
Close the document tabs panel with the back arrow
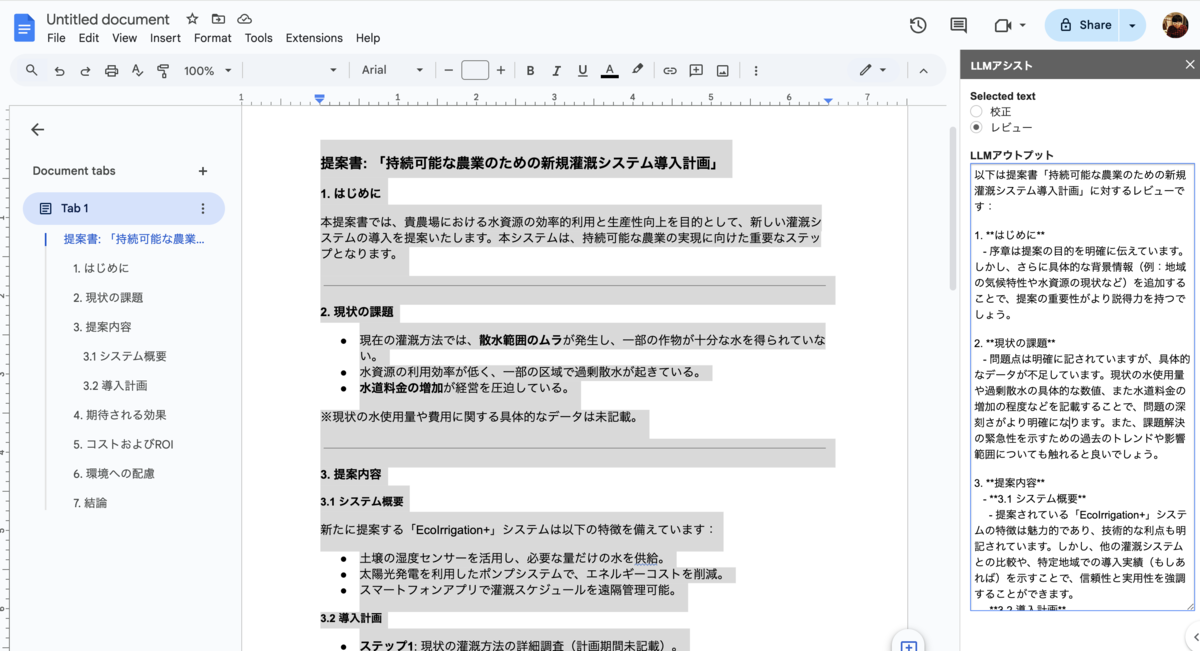pos(37,129)
